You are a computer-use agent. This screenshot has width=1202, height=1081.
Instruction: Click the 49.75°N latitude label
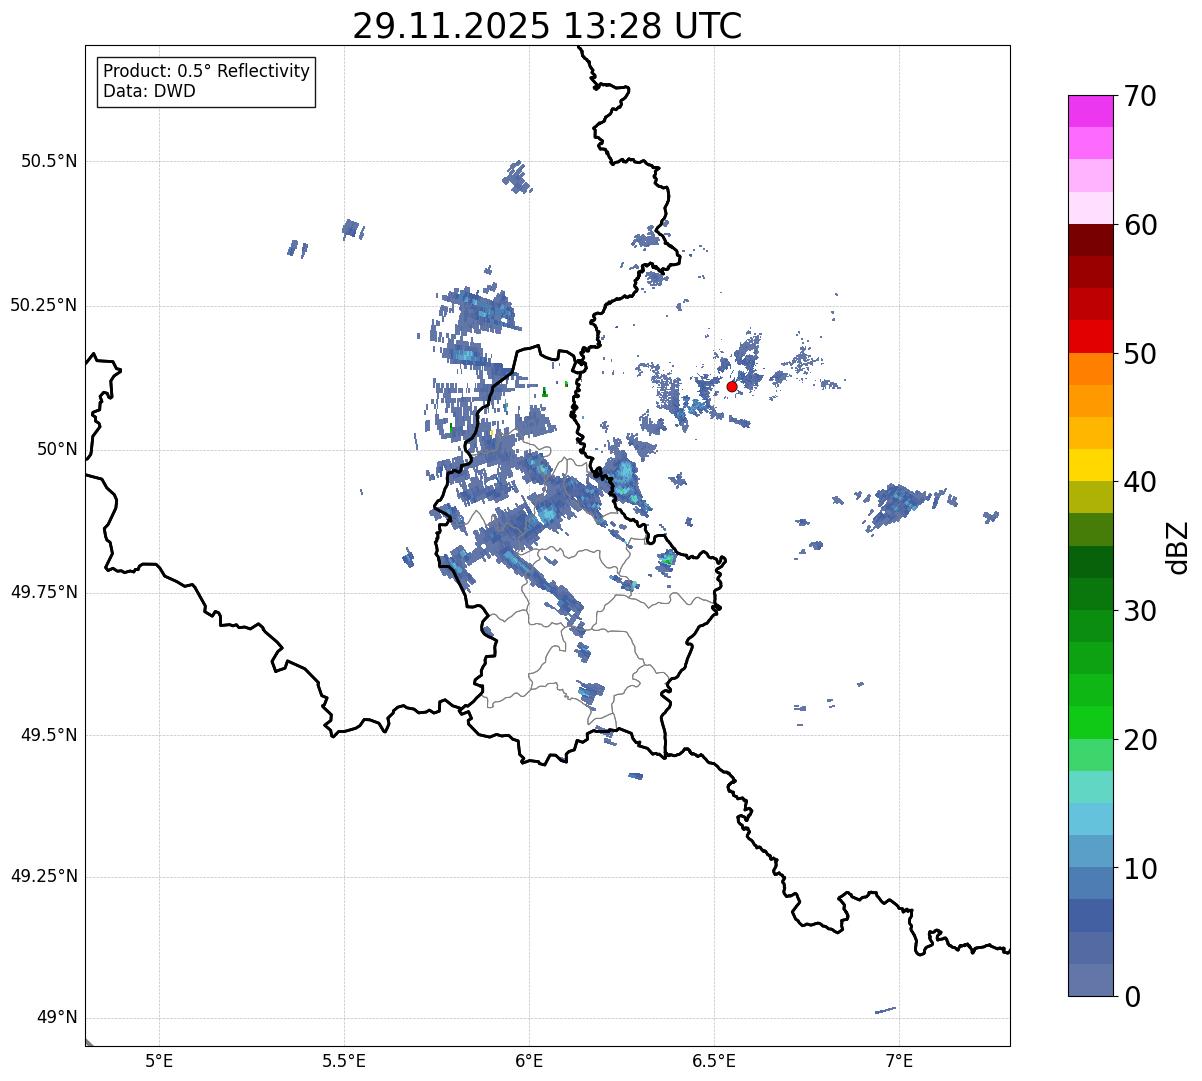[x=44, y=592]
